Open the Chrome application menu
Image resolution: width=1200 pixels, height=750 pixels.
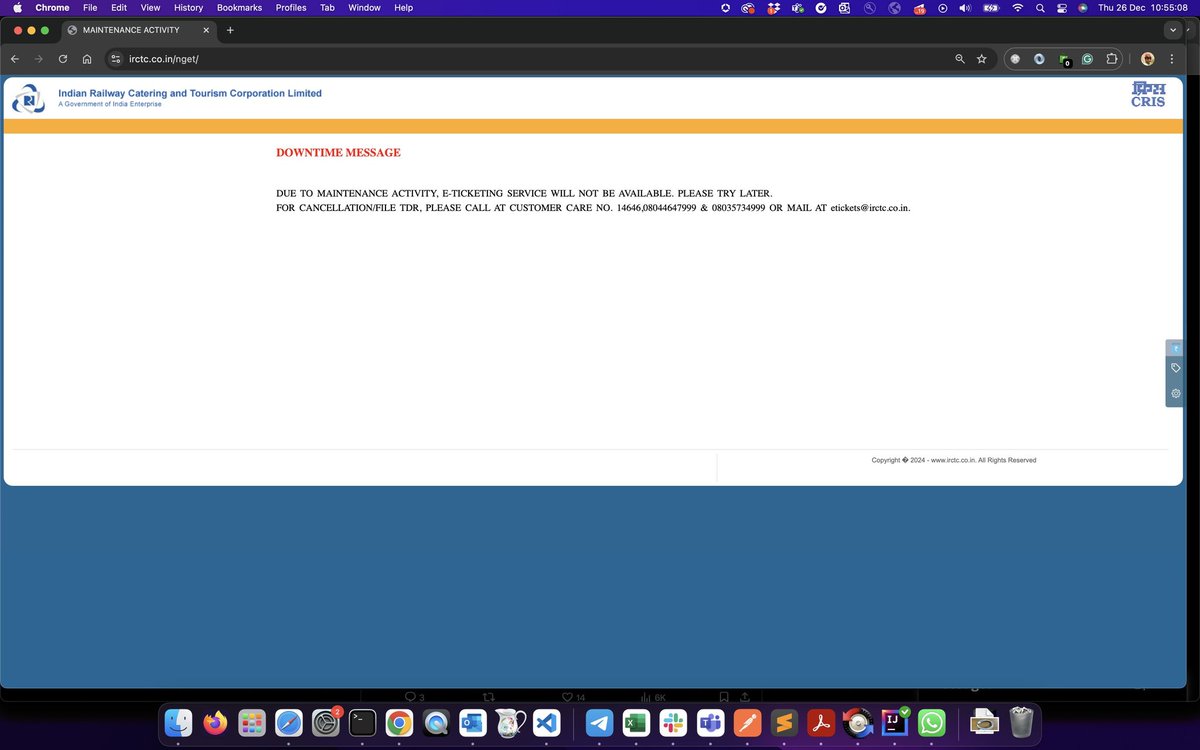click(52, 7)
